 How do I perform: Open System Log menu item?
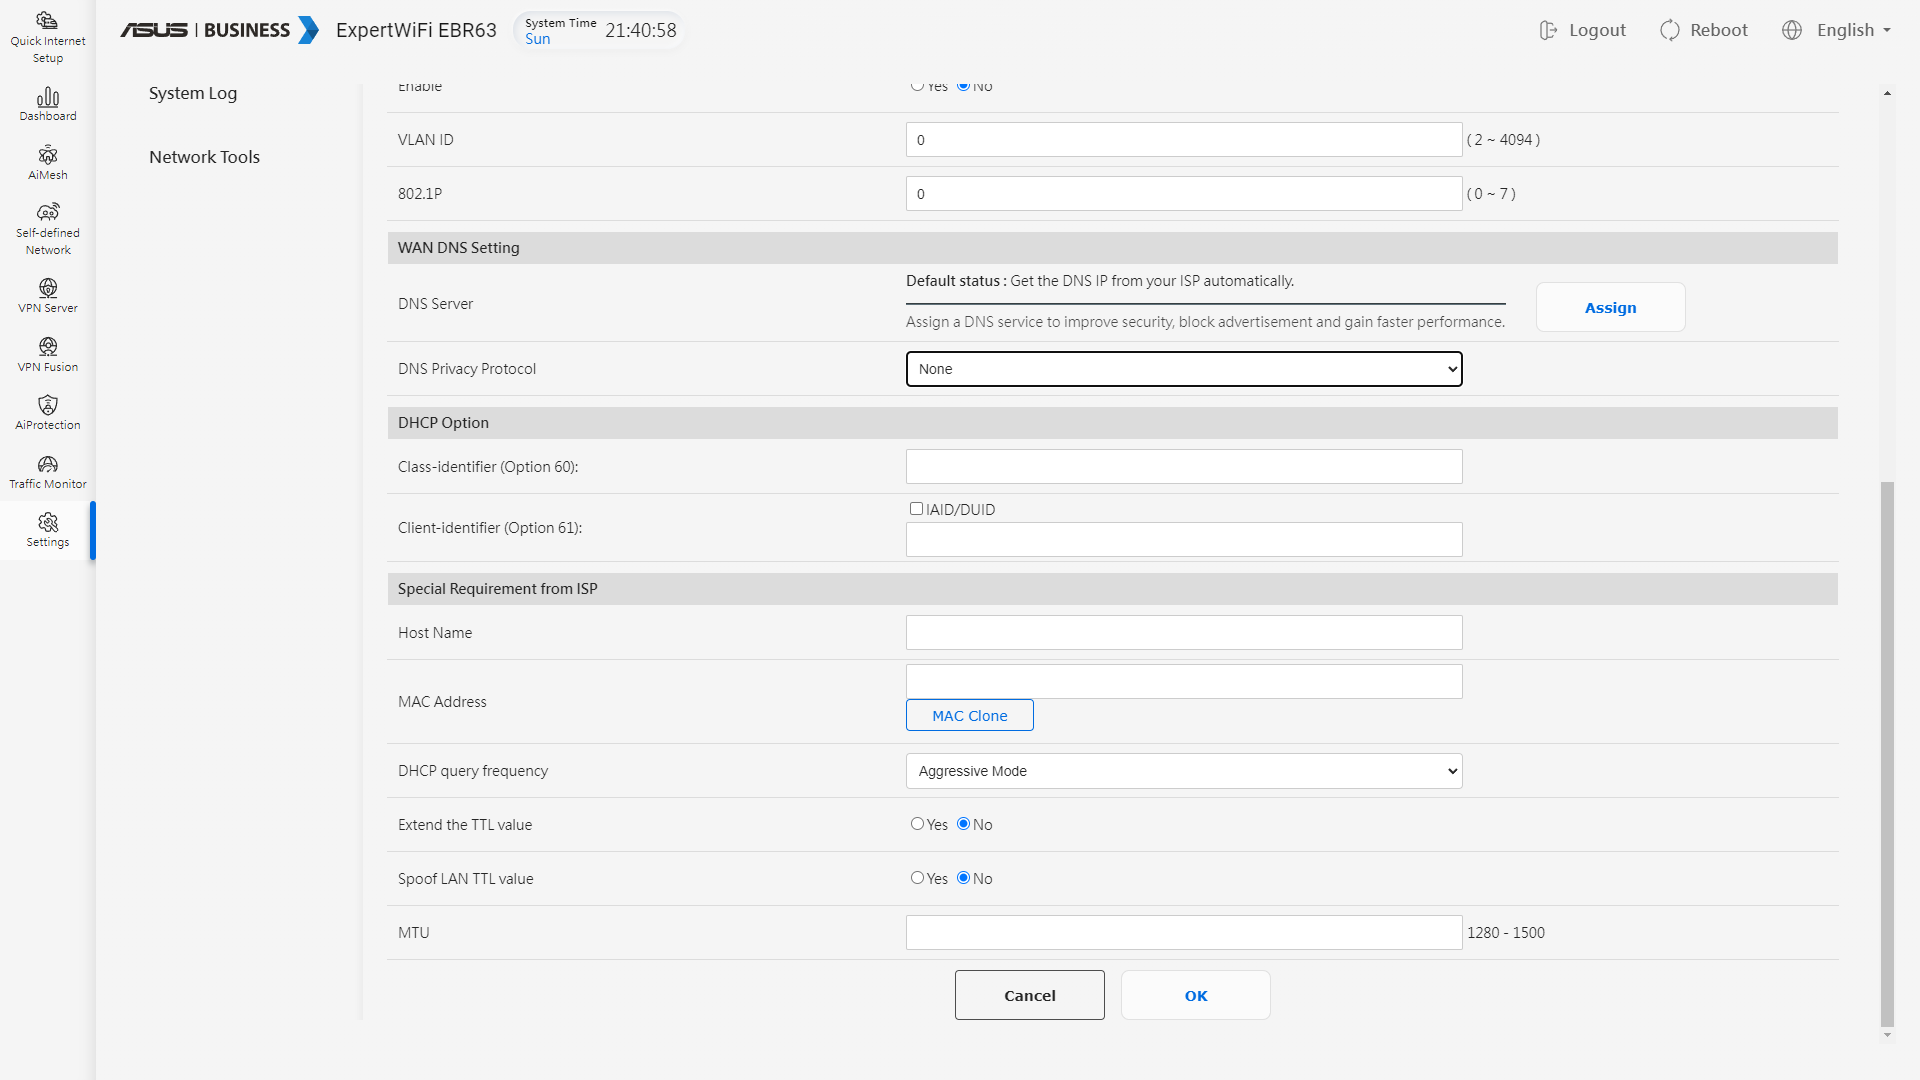193,93
